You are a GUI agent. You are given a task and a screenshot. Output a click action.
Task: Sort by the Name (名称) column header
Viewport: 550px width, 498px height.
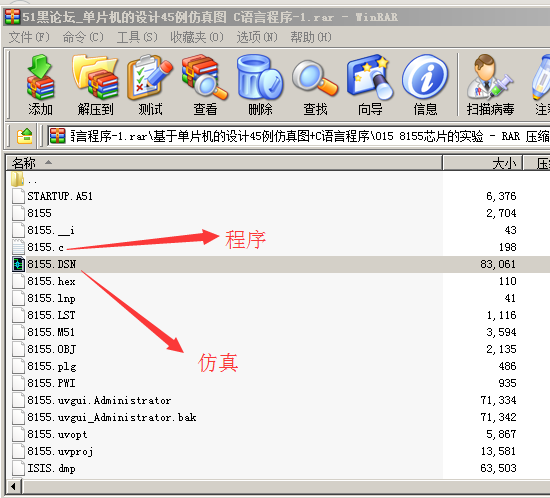[224, 163]
